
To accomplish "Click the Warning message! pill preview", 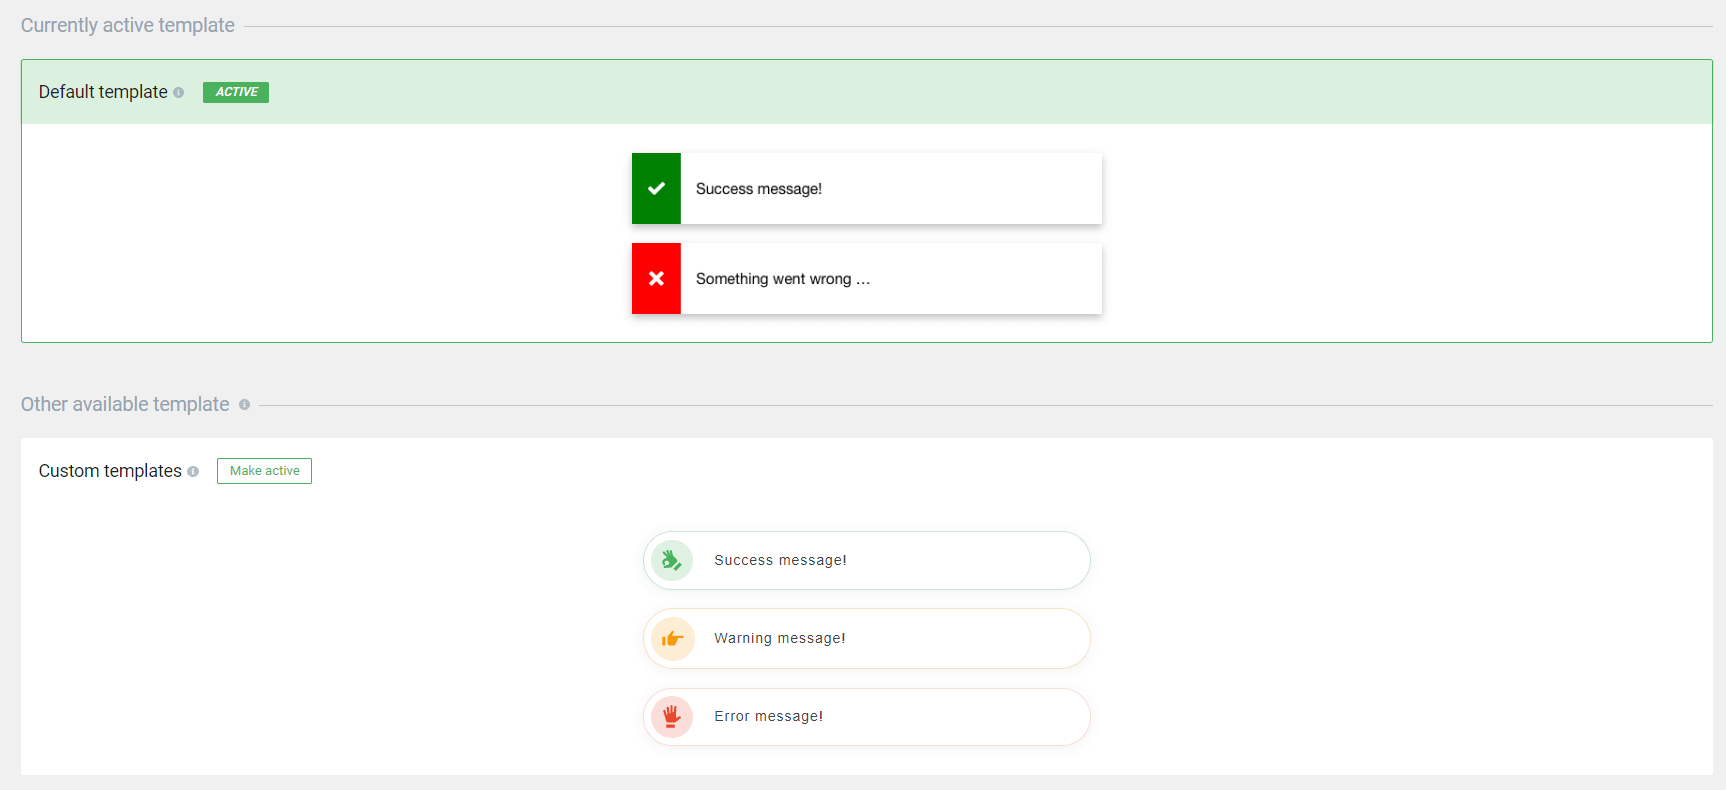I will pyautogui.click(x=867, y=638).
